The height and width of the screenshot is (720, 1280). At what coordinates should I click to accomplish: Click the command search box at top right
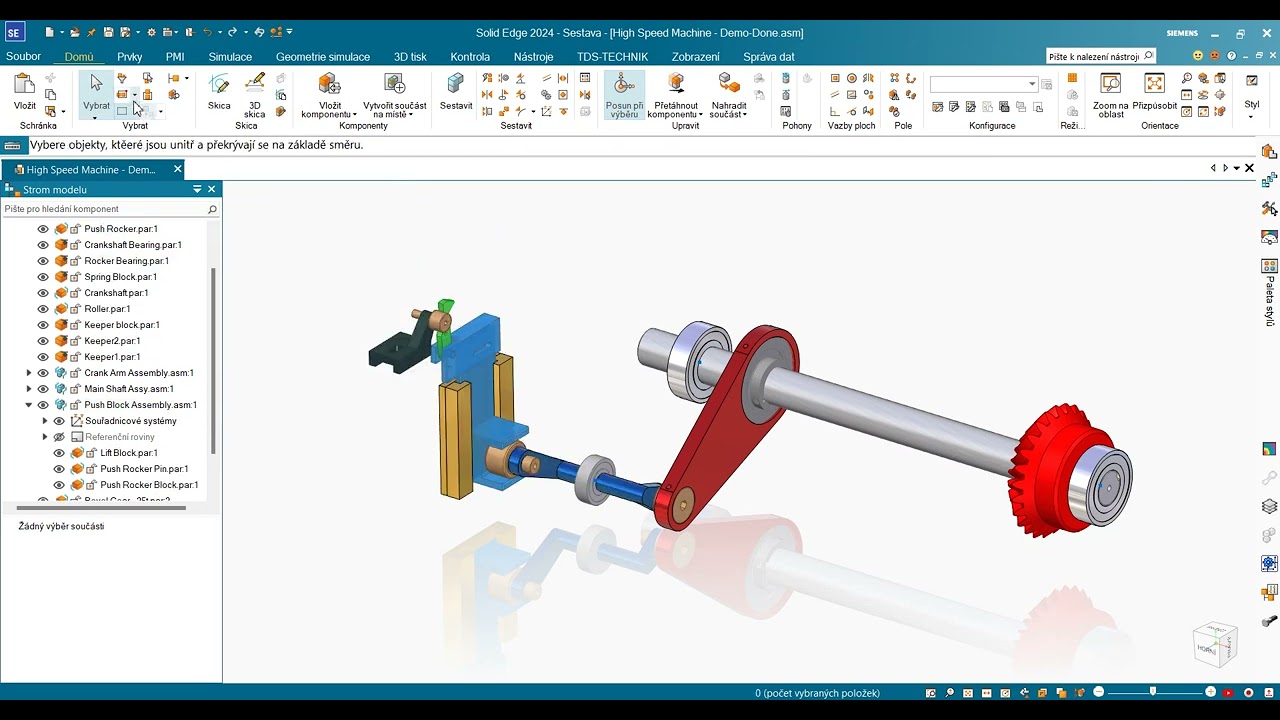(1101, 56)
